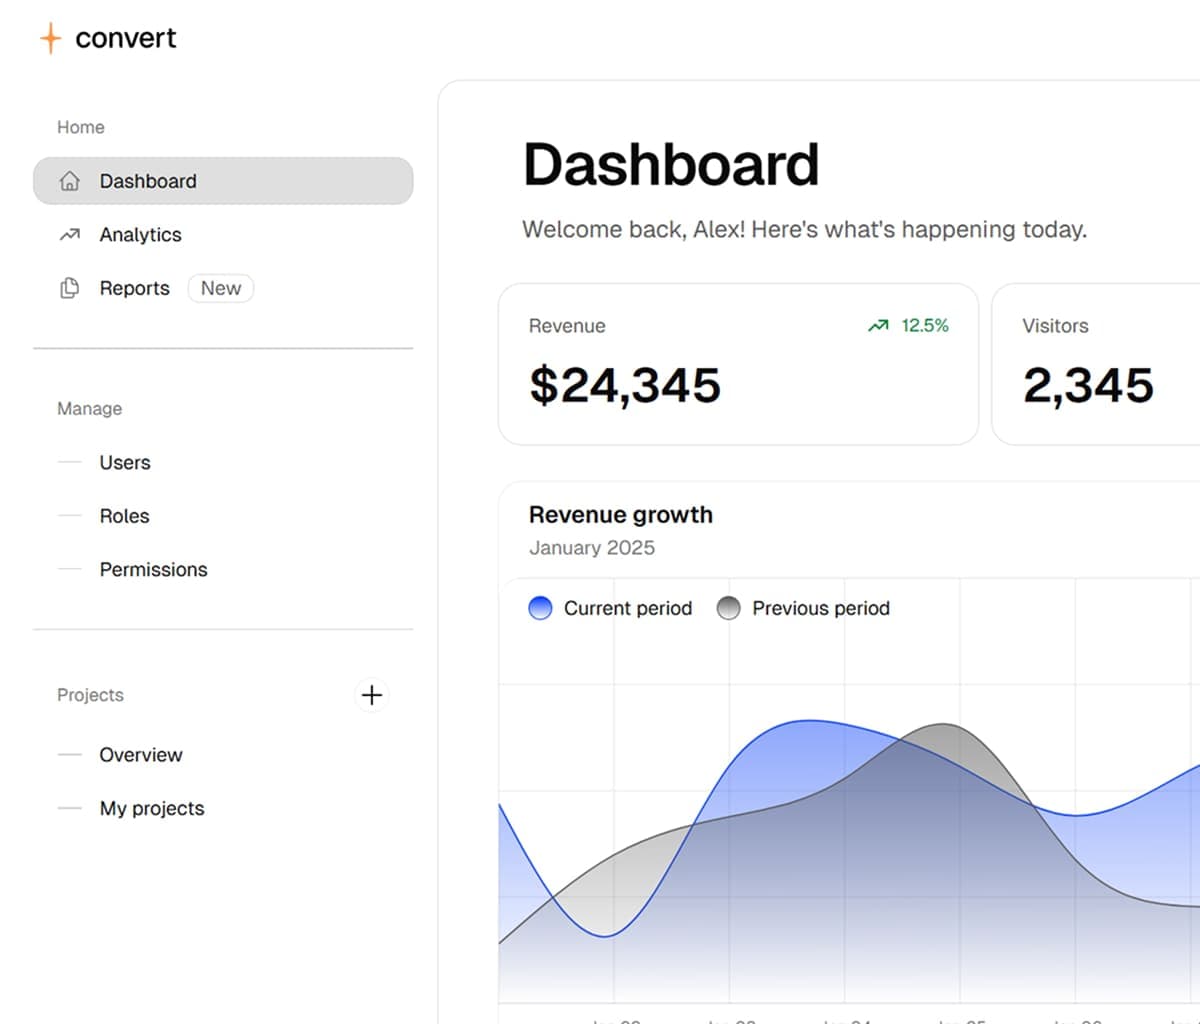Viewport: 1200px width, 1024px height.
Task: Expand the Home section
Action: (x=80, y=127)
